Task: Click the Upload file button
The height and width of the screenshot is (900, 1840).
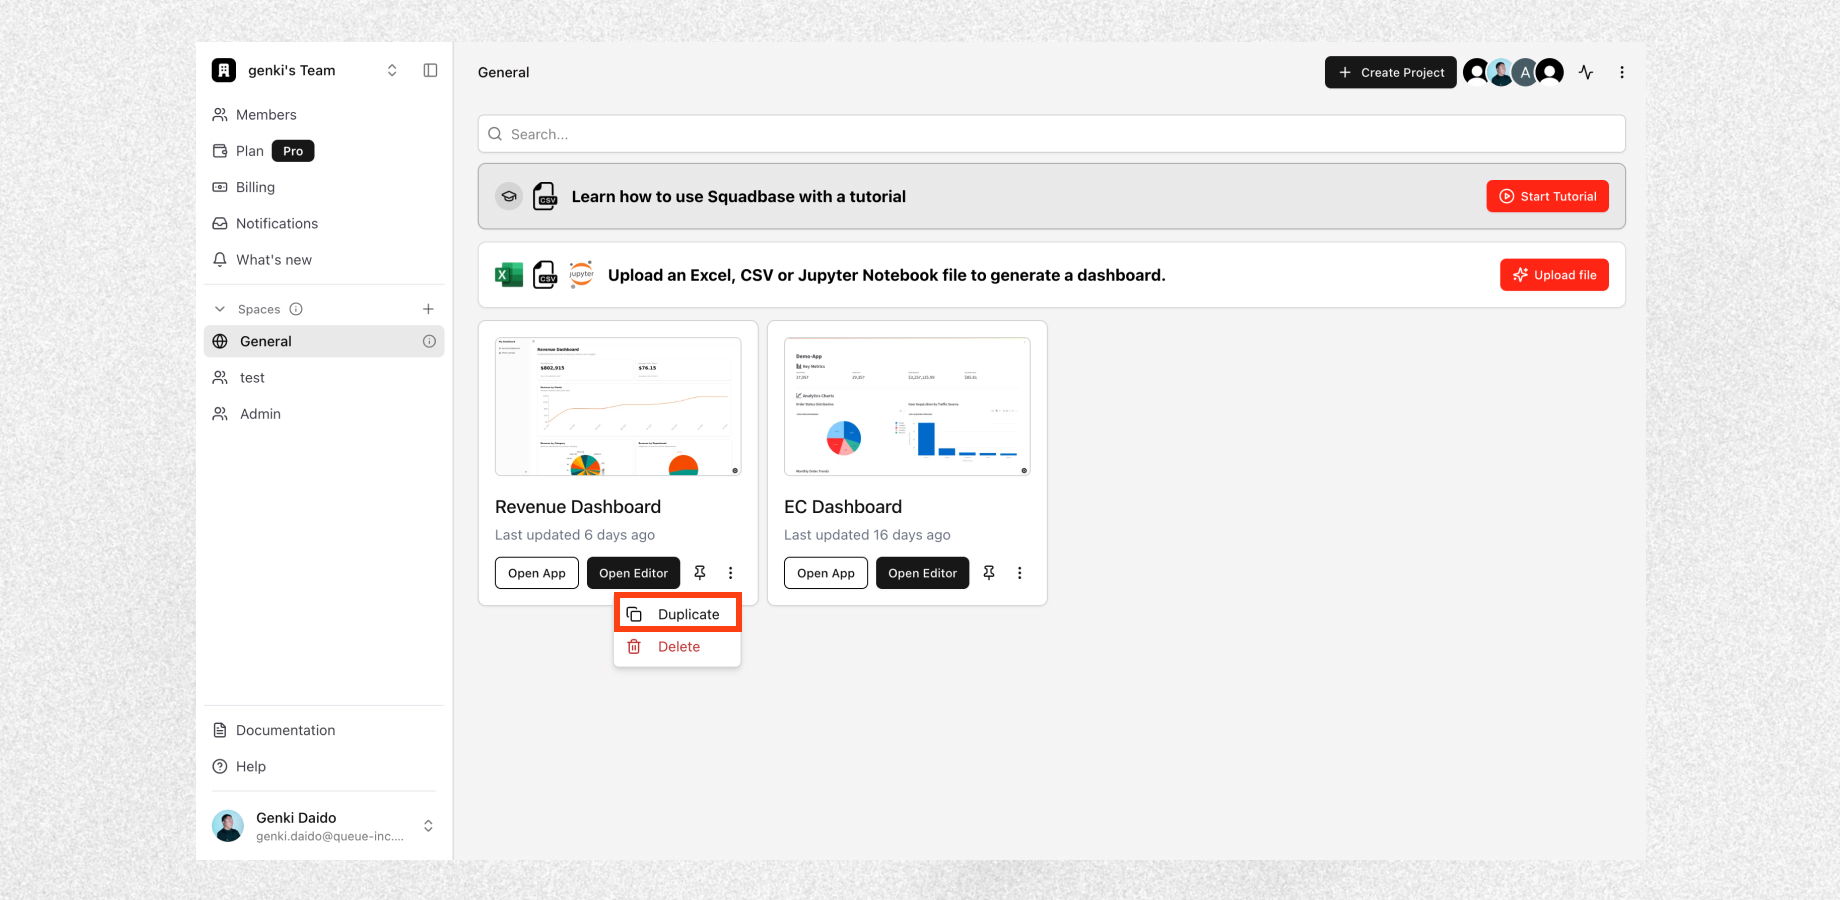Action: pos(1555,275)
